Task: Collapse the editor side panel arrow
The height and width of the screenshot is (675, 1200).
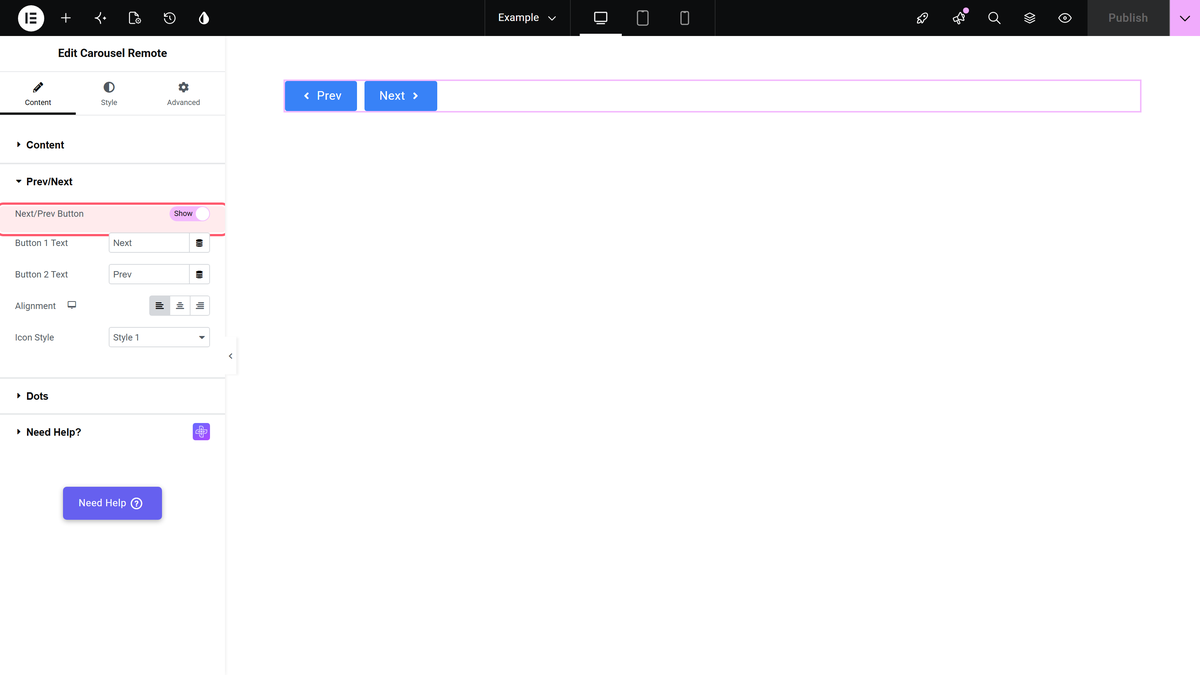Action: click(230, 356)
